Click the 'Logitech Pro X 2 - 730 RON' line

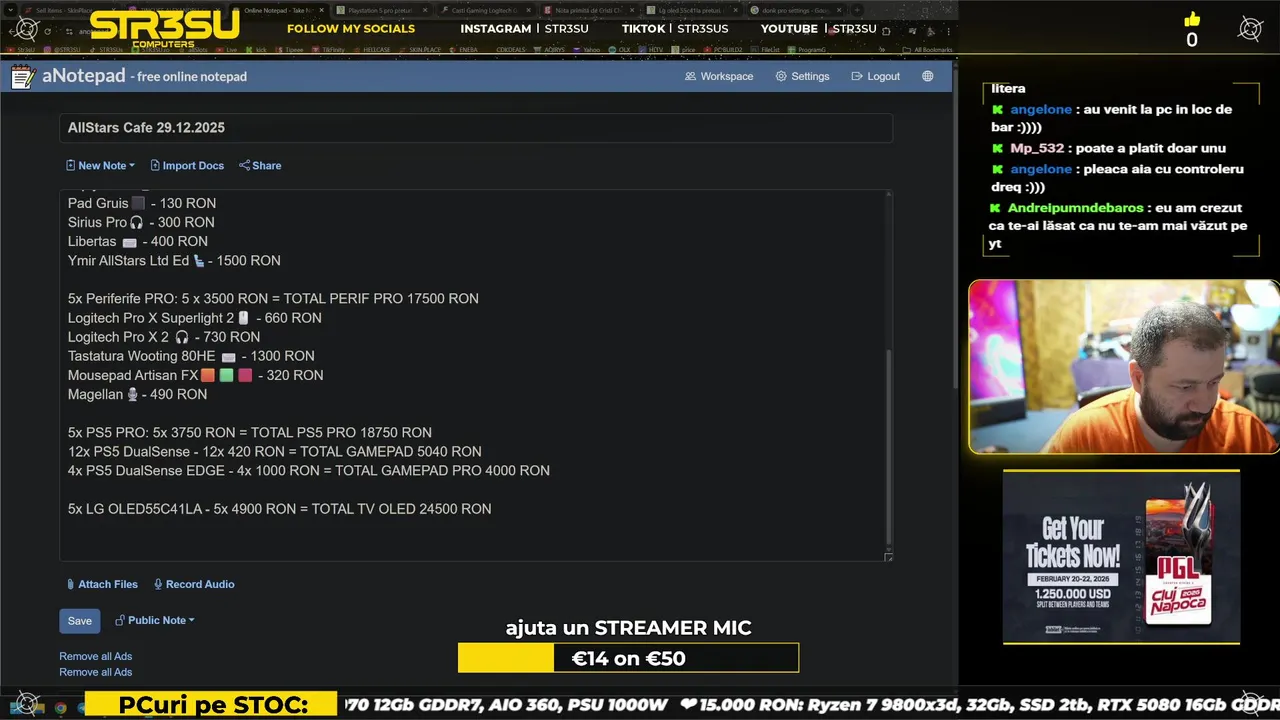[x=164, y=336]
